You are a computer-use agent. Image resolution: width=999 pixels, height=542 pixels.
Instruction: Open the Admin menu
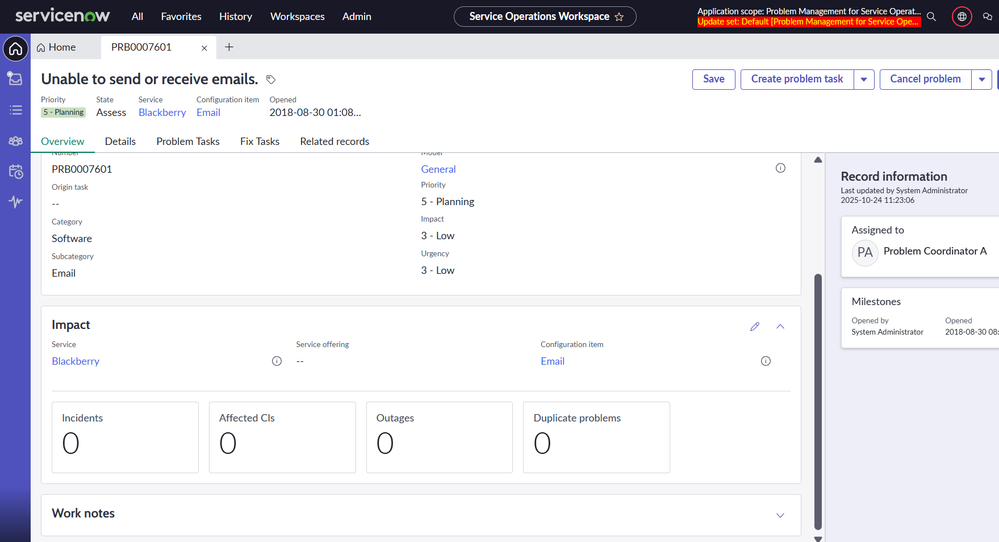[357, 17]
